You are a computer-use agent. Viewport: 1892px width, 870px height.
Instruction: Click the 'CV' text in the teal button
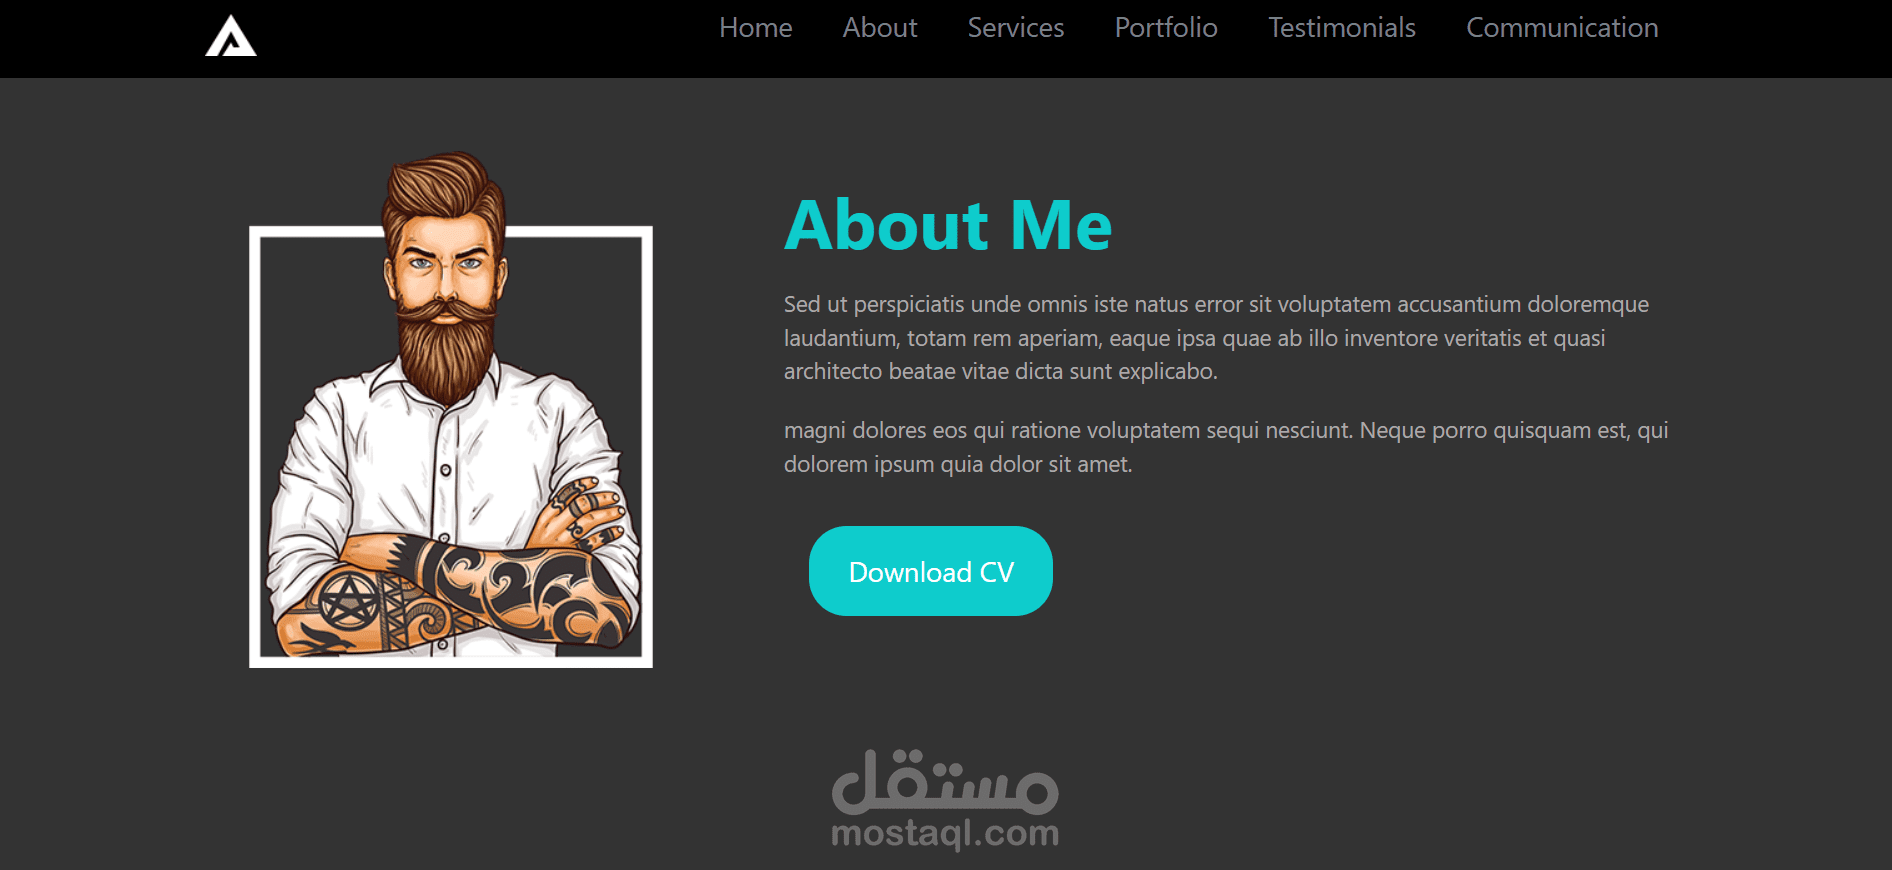click(997, 572)
